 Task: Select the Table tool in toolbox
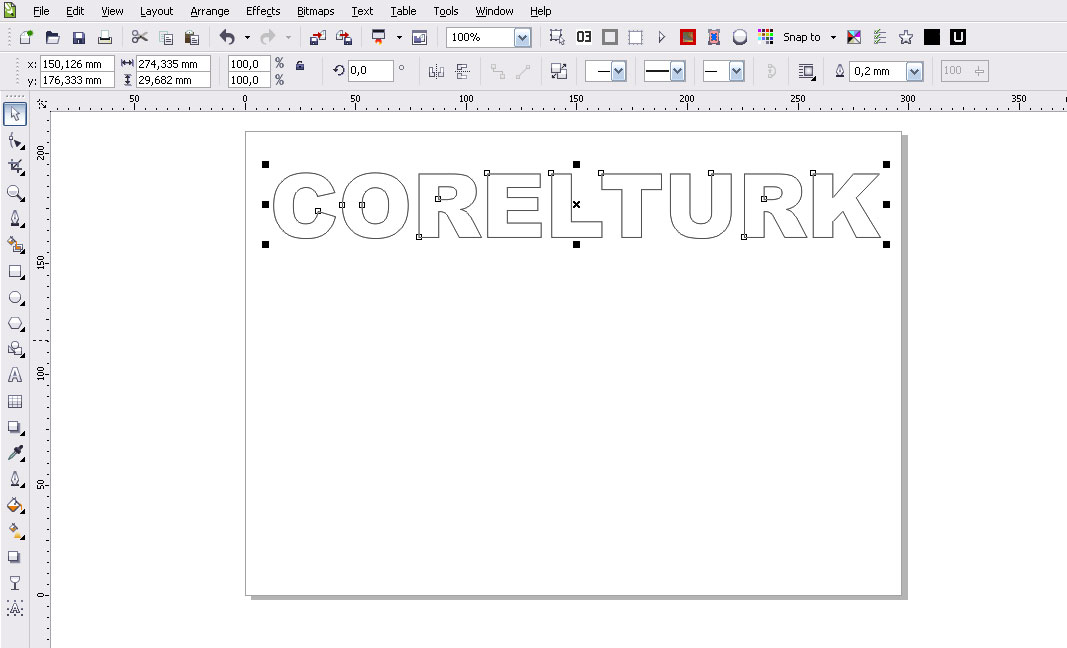(15, 402)
